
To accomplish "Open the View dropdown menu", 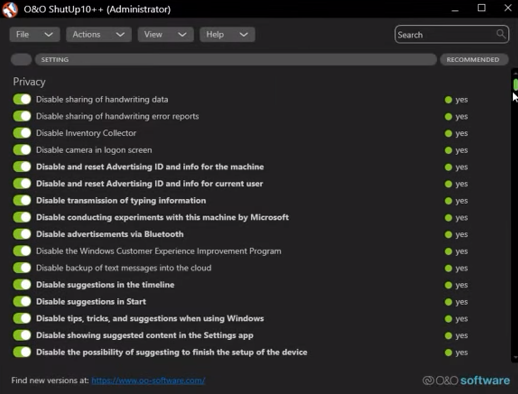I will point(166,35).
